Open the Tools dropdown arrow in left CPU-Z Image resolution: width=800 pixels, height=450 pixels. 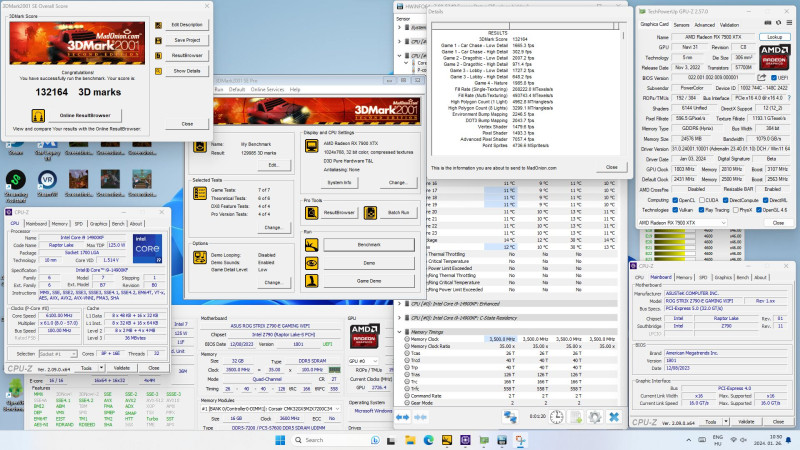pos(102,368)
